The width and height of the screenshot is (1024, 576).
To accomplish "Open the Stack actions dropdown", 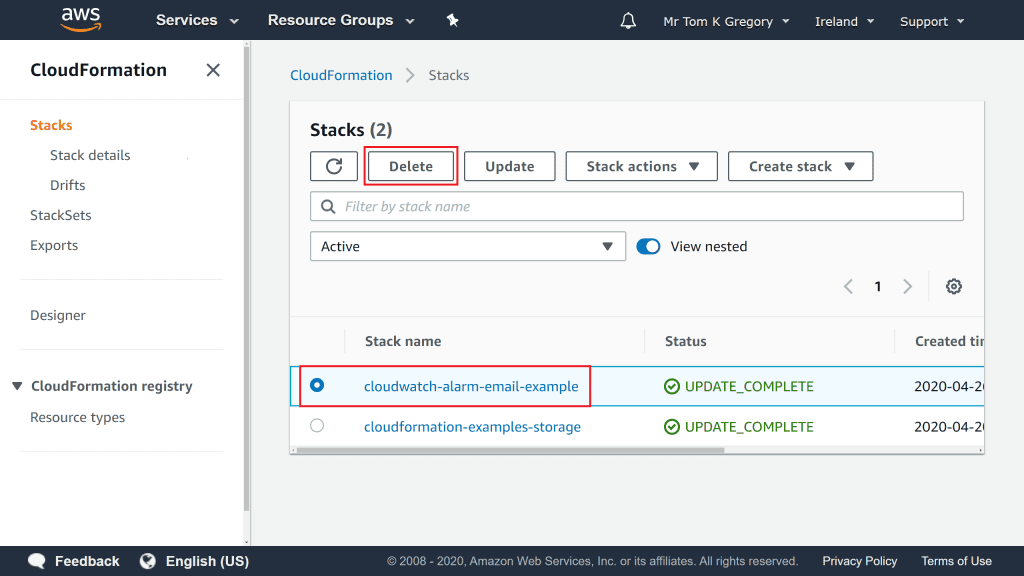I will pos(641,166).
